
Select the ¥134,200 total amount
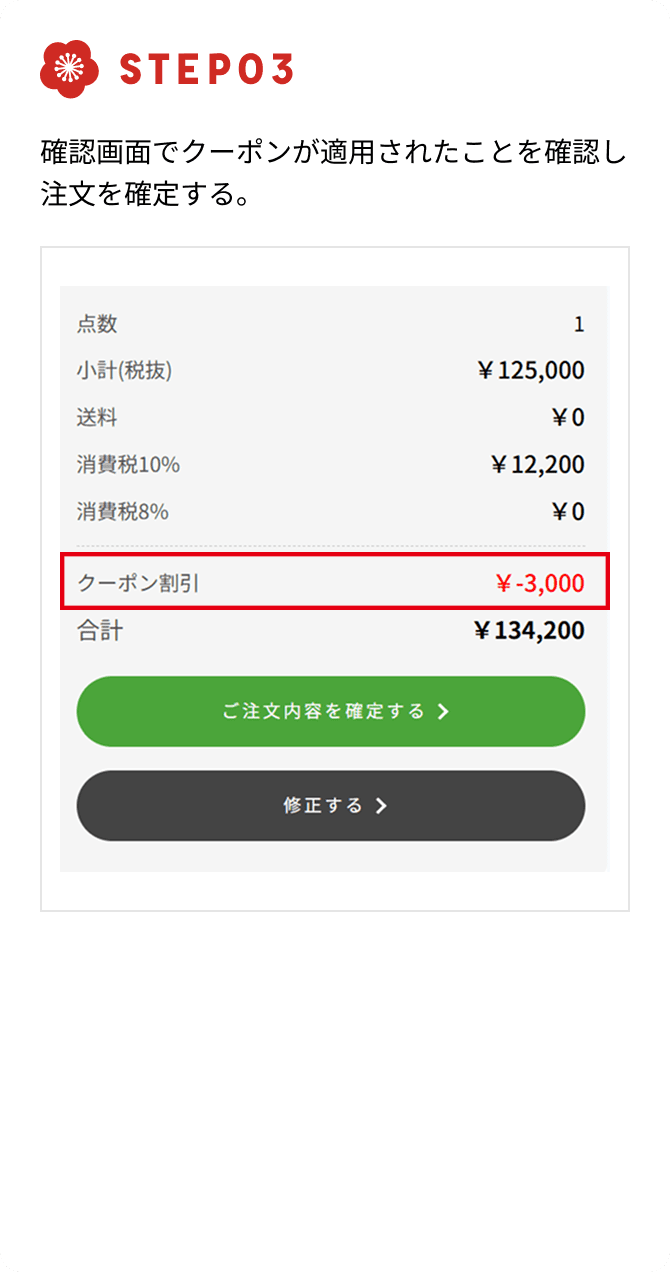click(528, 631)
